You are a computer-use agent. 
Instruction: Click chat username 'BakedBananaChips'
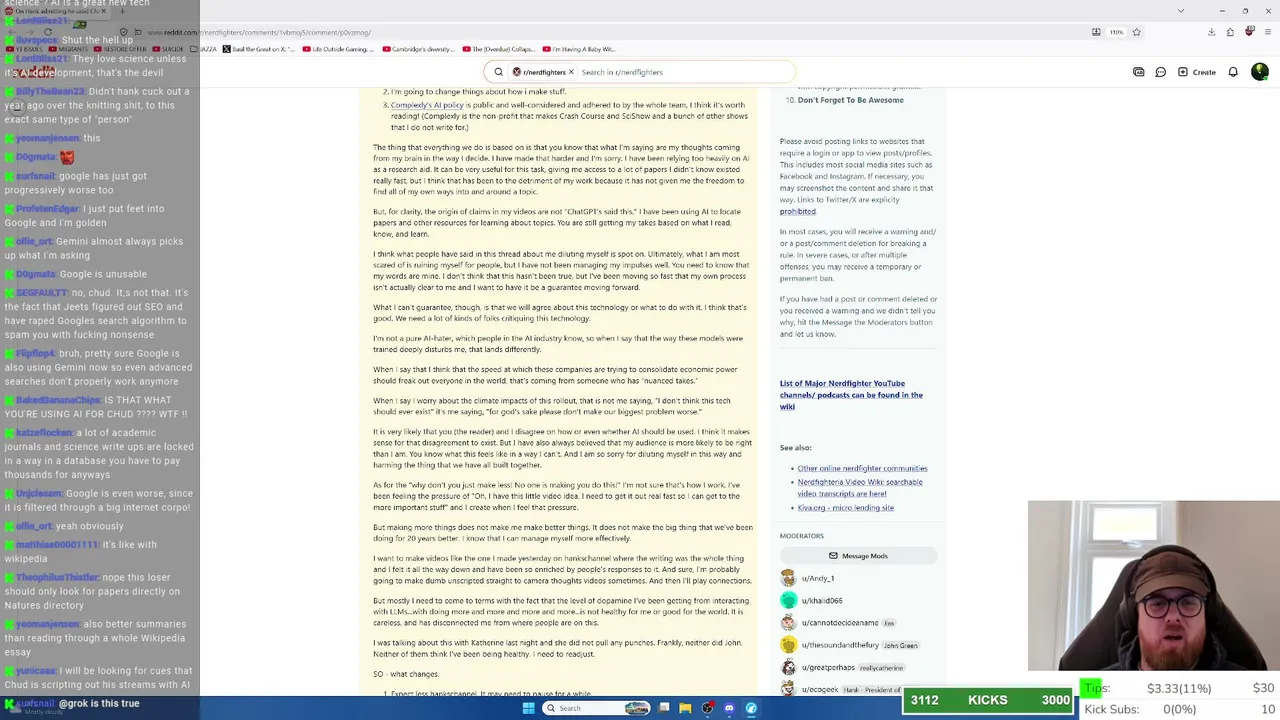coord(58,400)
